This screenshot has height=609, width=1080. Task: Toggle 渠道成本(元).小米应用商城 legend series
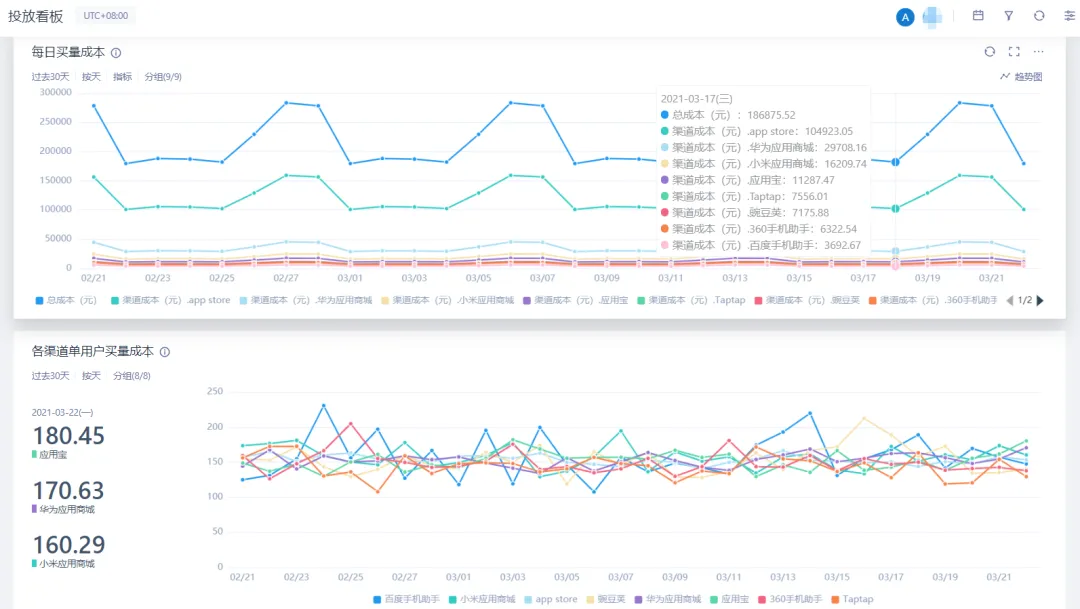click(448, 300)
